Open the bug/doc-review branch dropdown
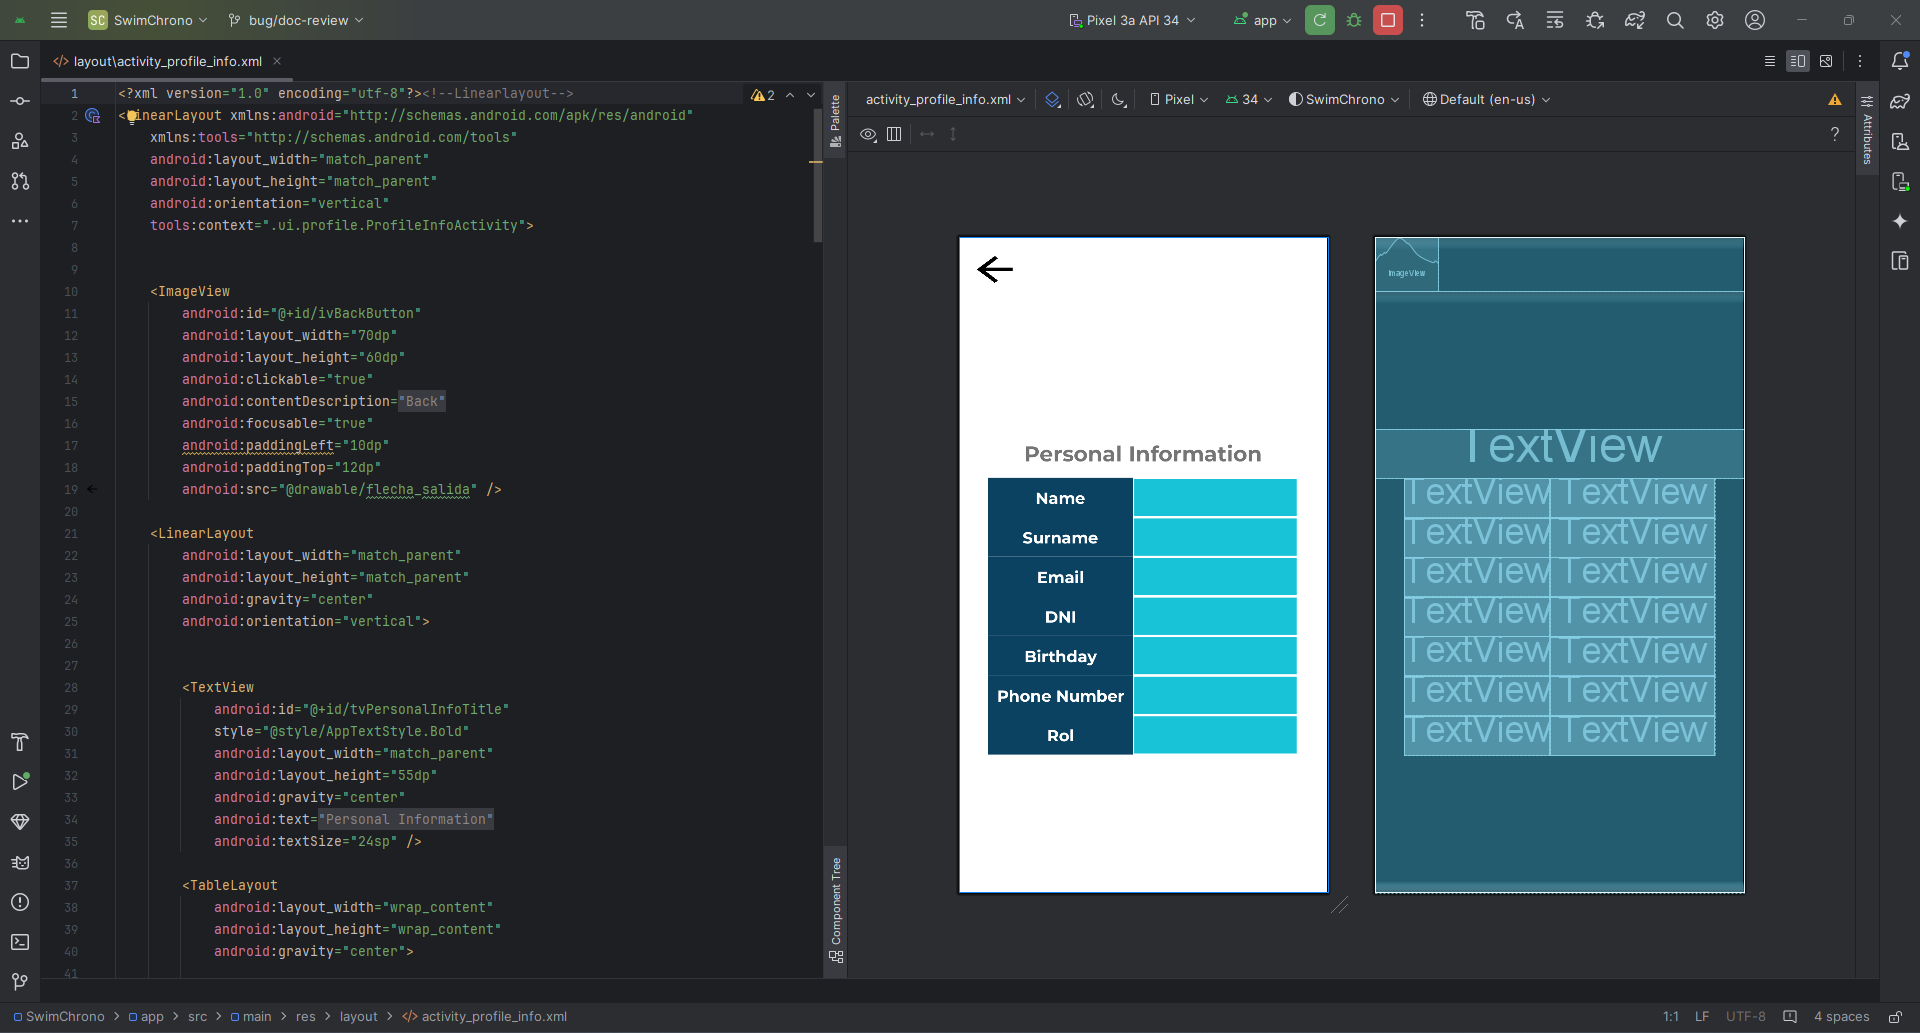This screenshot has width=1920, height=1033. [x=296, y=20]
